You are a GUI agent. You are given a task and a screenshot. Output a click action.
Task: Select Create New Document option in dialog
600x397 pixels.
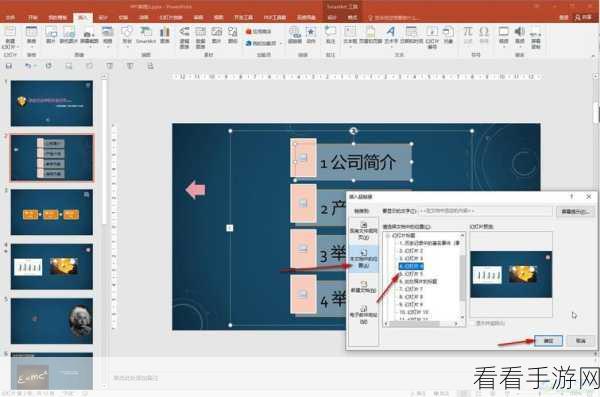tap(364, 286)
